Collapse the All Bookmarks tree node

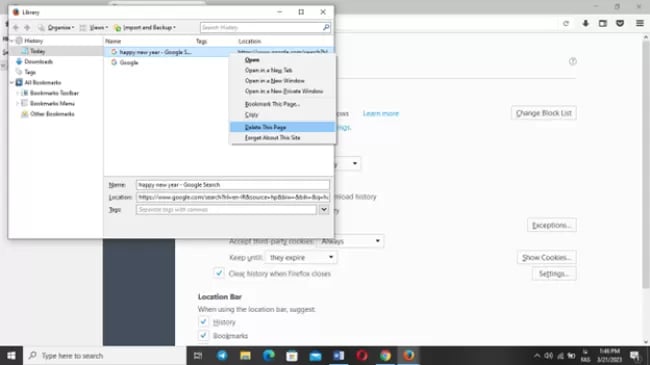tap(12, 83)
